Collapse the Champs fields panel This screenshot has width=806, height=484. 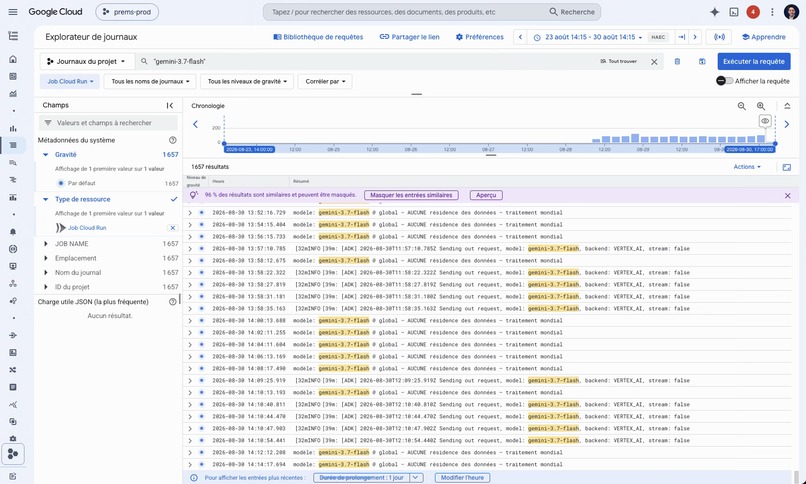(170, 105)
